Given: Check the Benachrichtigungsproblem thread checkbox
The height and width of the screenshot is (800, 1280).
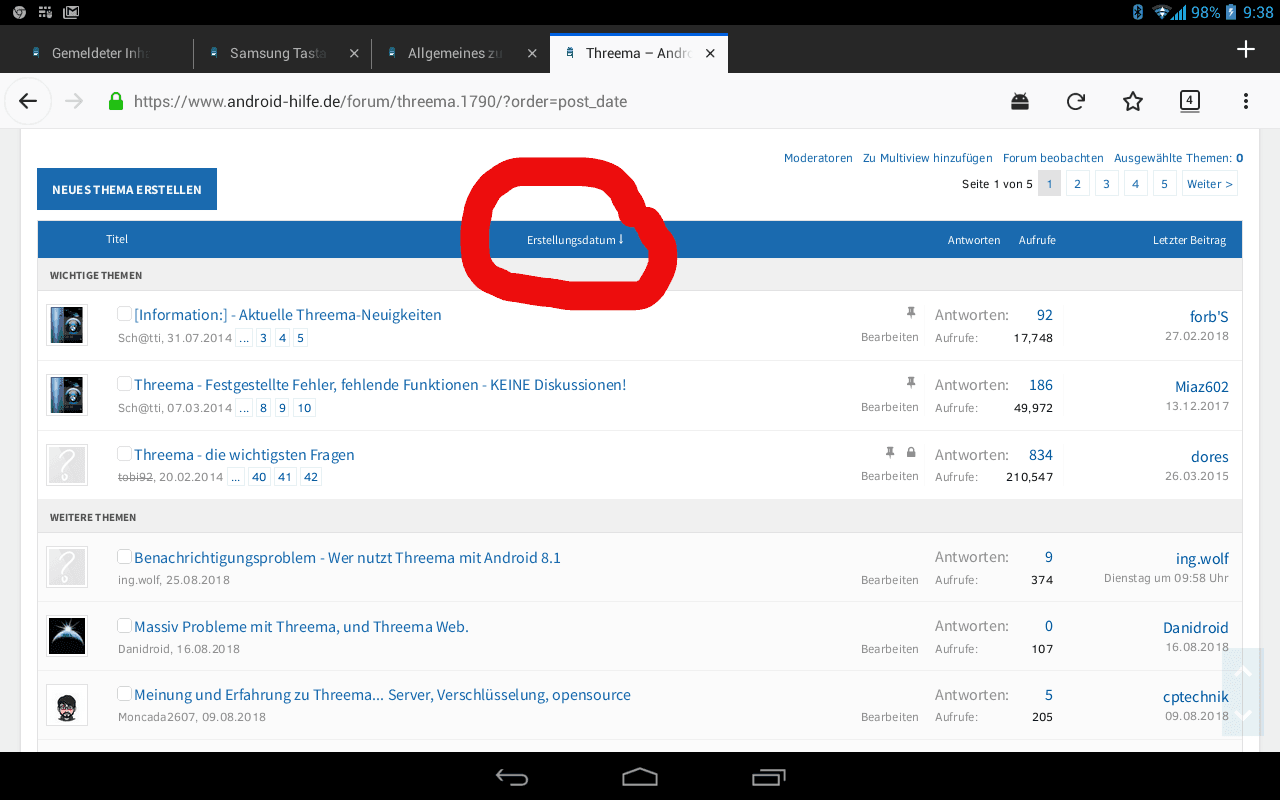Looking at the screenshot, I should (x=125, y=557).
